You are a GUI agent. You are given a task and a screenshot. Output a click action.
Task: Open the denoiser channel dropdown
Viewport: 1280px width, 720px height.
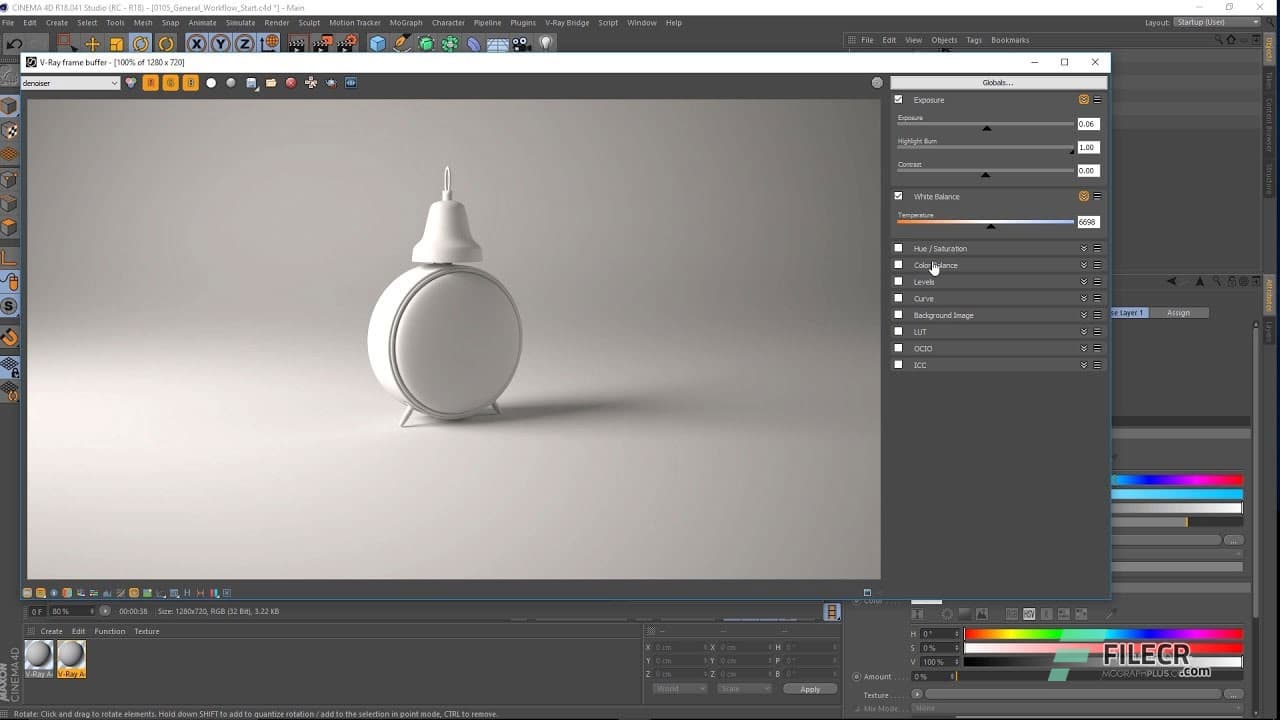pyautogui.click(x=113, y=83)
